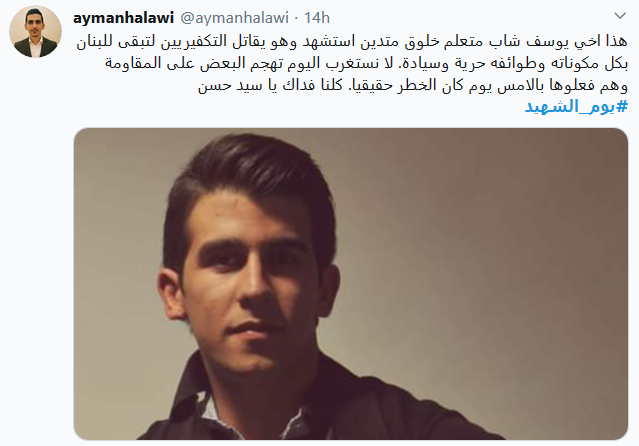Image resolution: width=639 pixels, height=446 pixels.
Task: Click the first line of tweet text
Action: click(352, 42)
